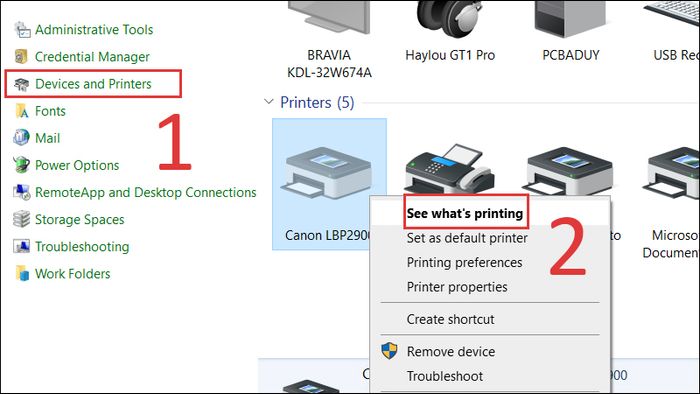
Task: Select the fax machine printer icon
Action: point(450,169)
